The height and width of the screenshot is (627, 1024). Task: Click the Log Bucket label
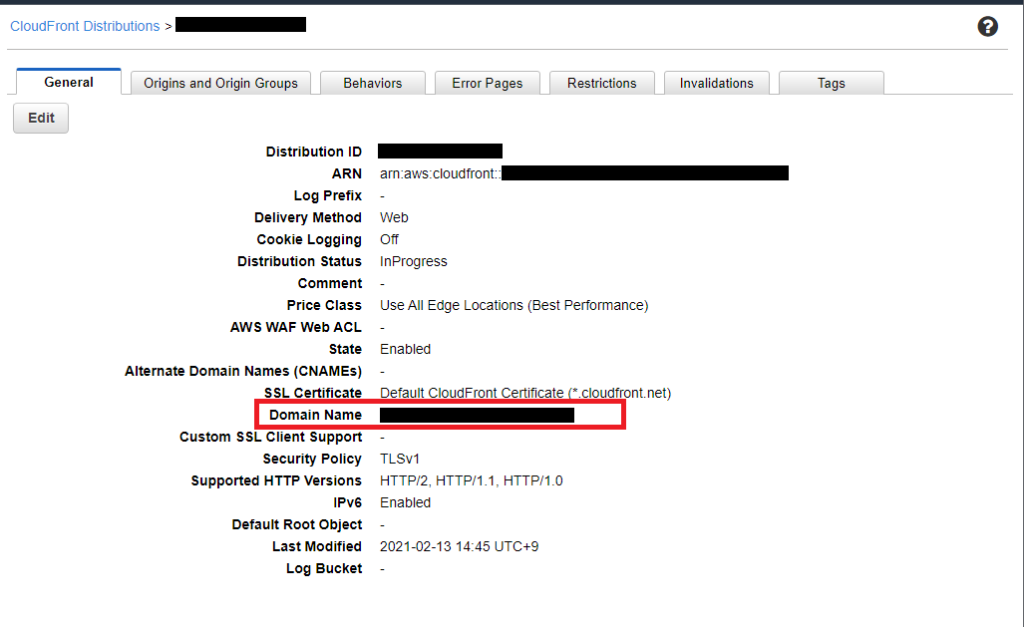pos(324,568)
